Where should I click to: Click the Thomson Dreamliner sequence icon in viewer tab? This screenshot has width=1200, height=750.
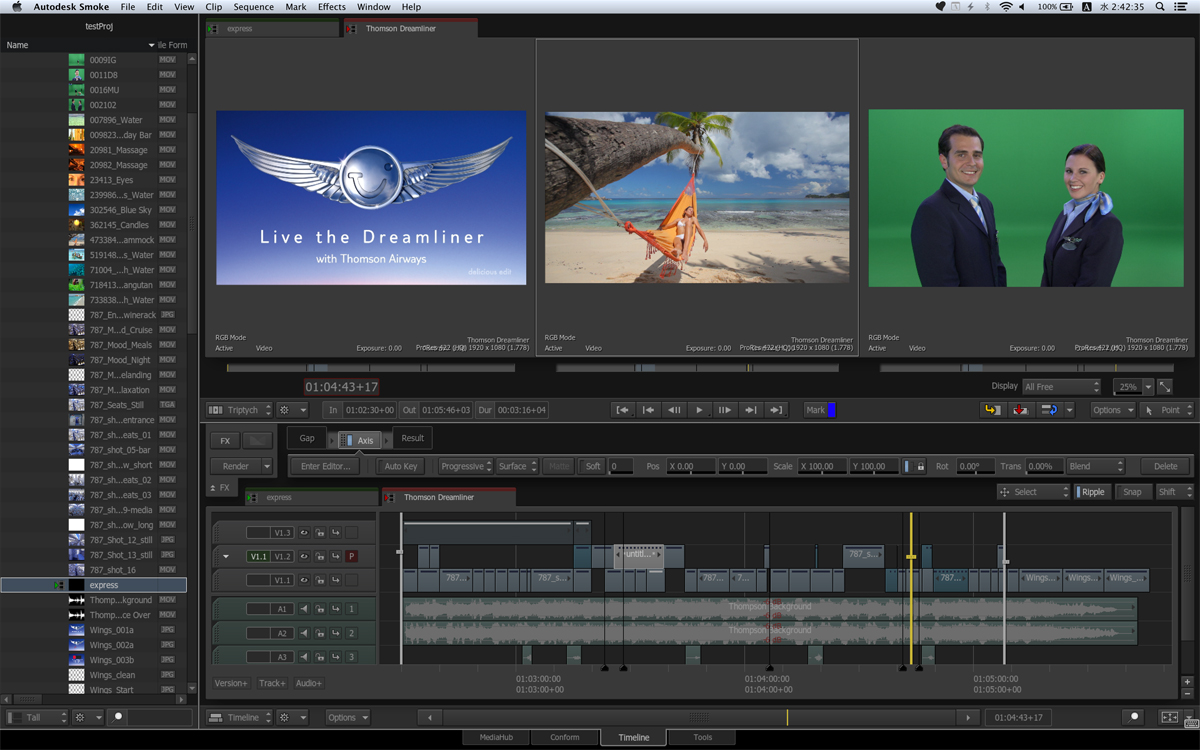pos(351,29)
